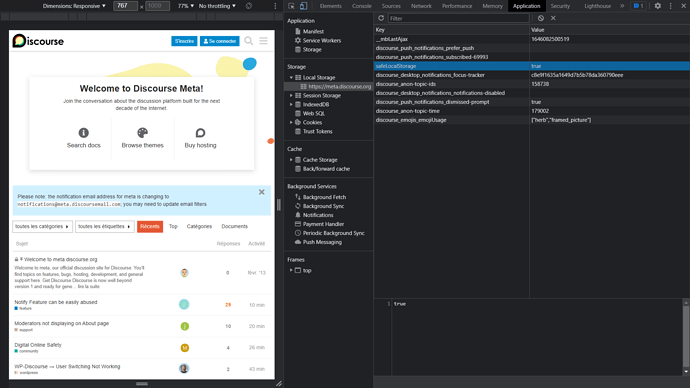Screen dimensions: 690x388
Task: Open the No throttling dropdown
Action: (217, 6)
